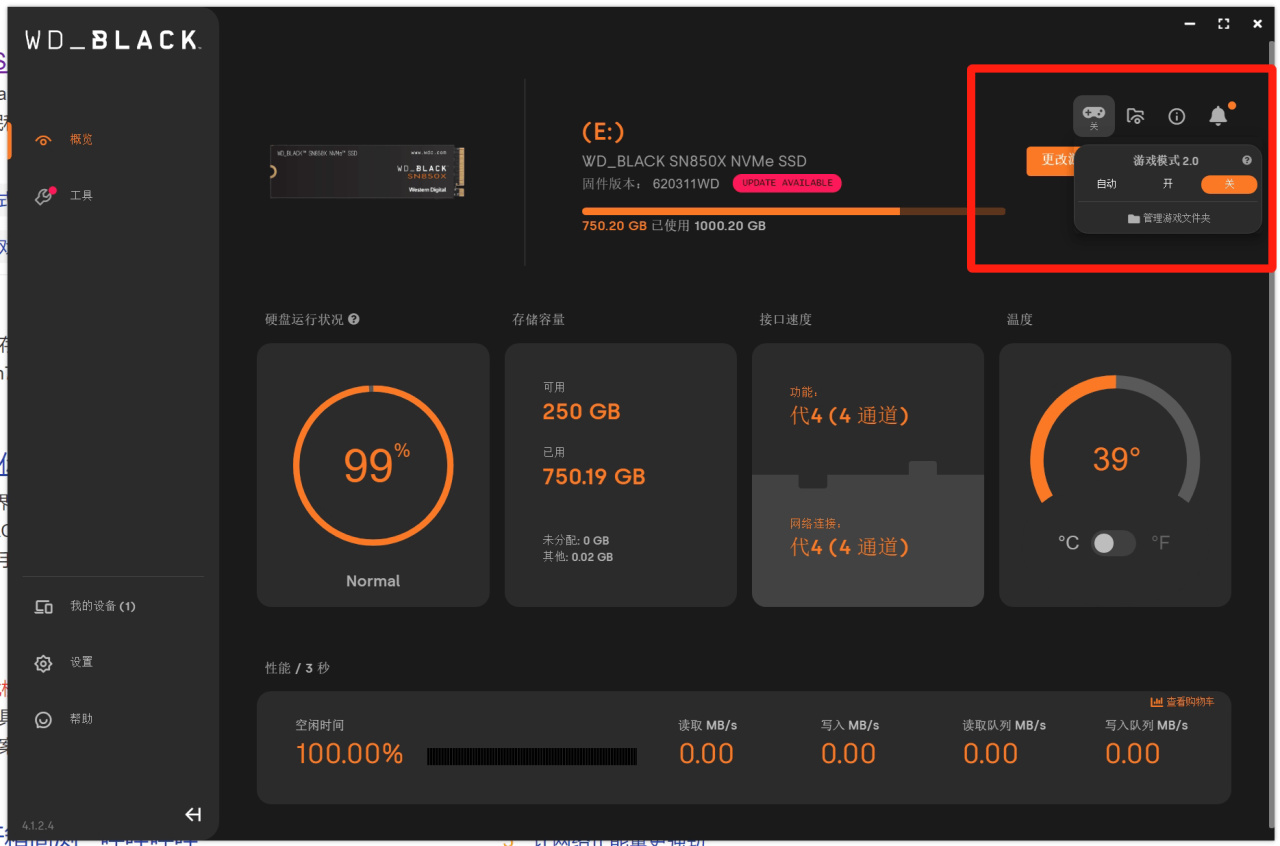Click the help icon beside 硬盘运行状况
This screenshot has width=1280, height=846.
354,319
